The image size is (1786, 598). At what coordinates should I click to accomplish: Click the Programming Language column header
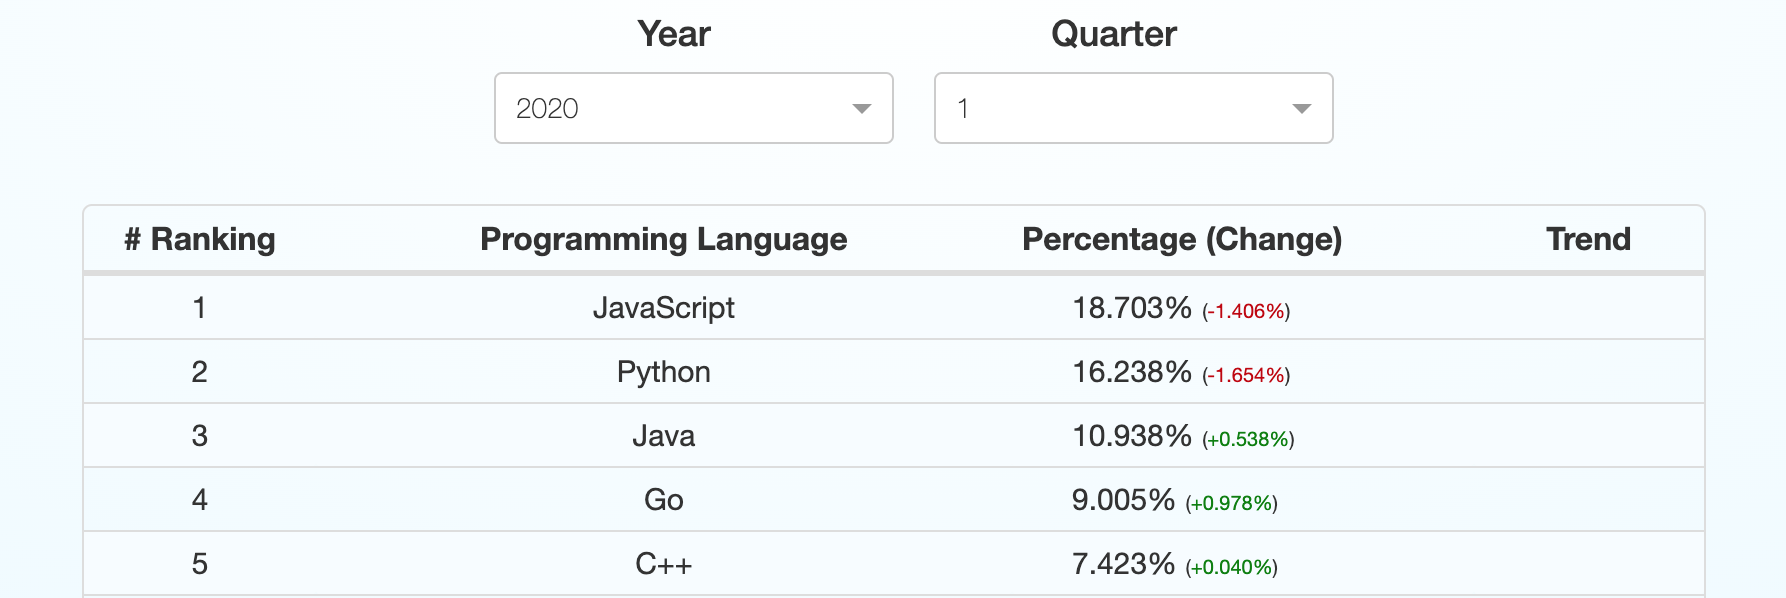pyautogui.click(x=663, y=239)
